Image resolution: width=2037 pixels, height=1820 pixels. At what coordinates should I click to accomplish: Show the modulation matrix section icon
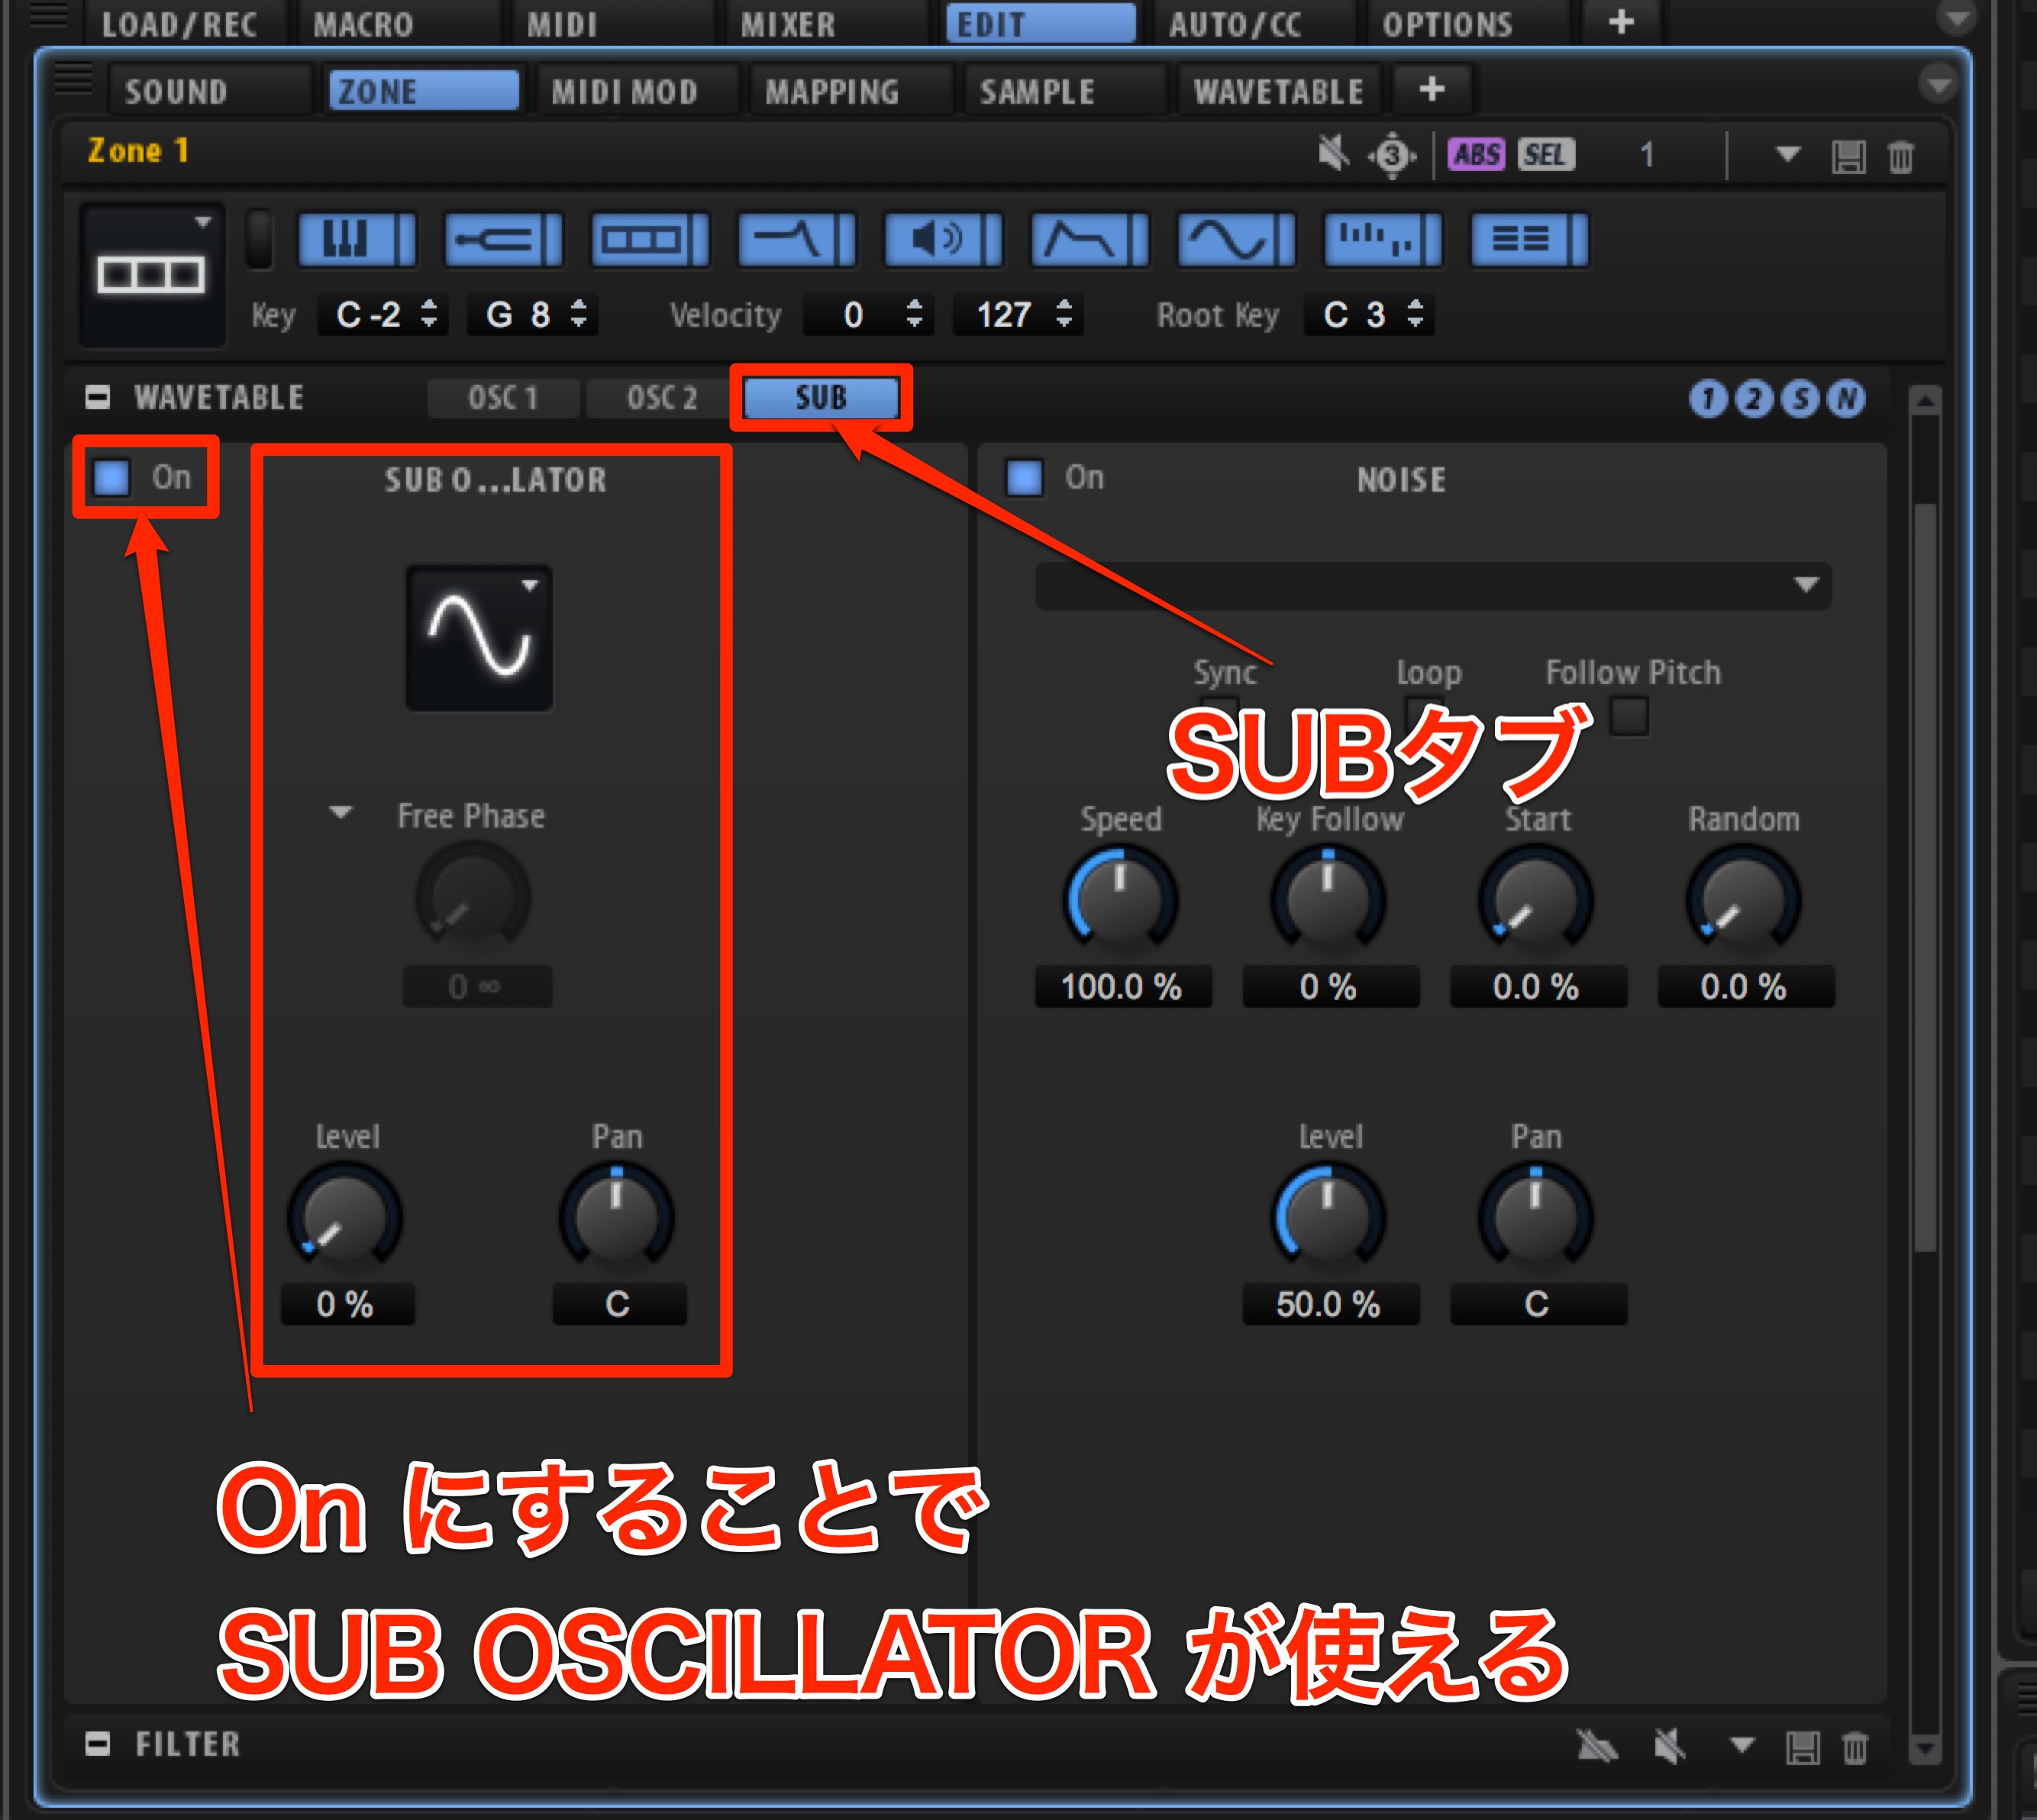(x=1529, y=240)
